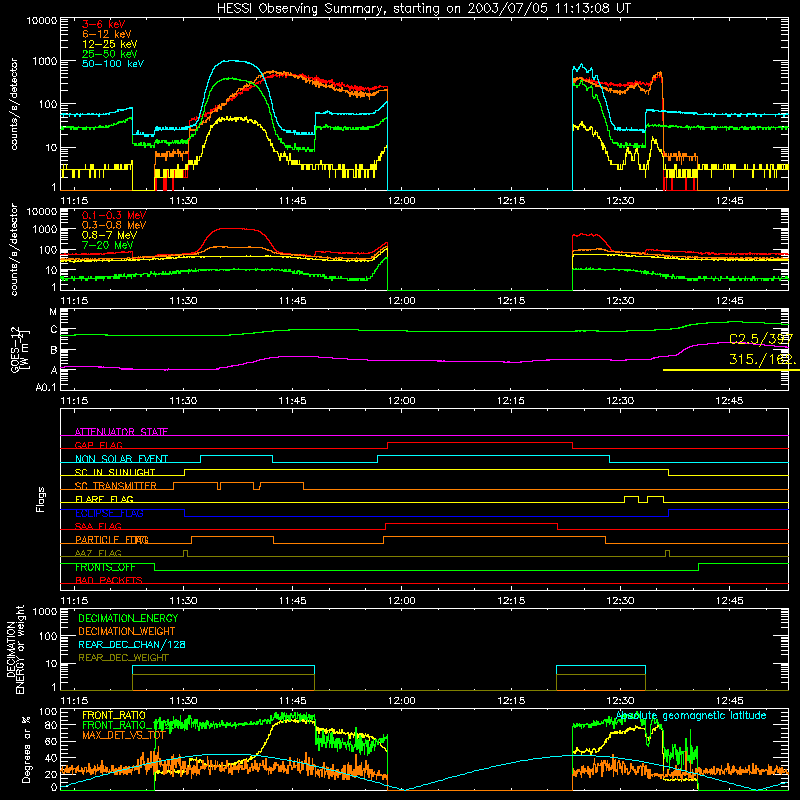800x800 pixels.
Task: Click 12:15 tick under the decimation plot
Action: tap(511, 701)
